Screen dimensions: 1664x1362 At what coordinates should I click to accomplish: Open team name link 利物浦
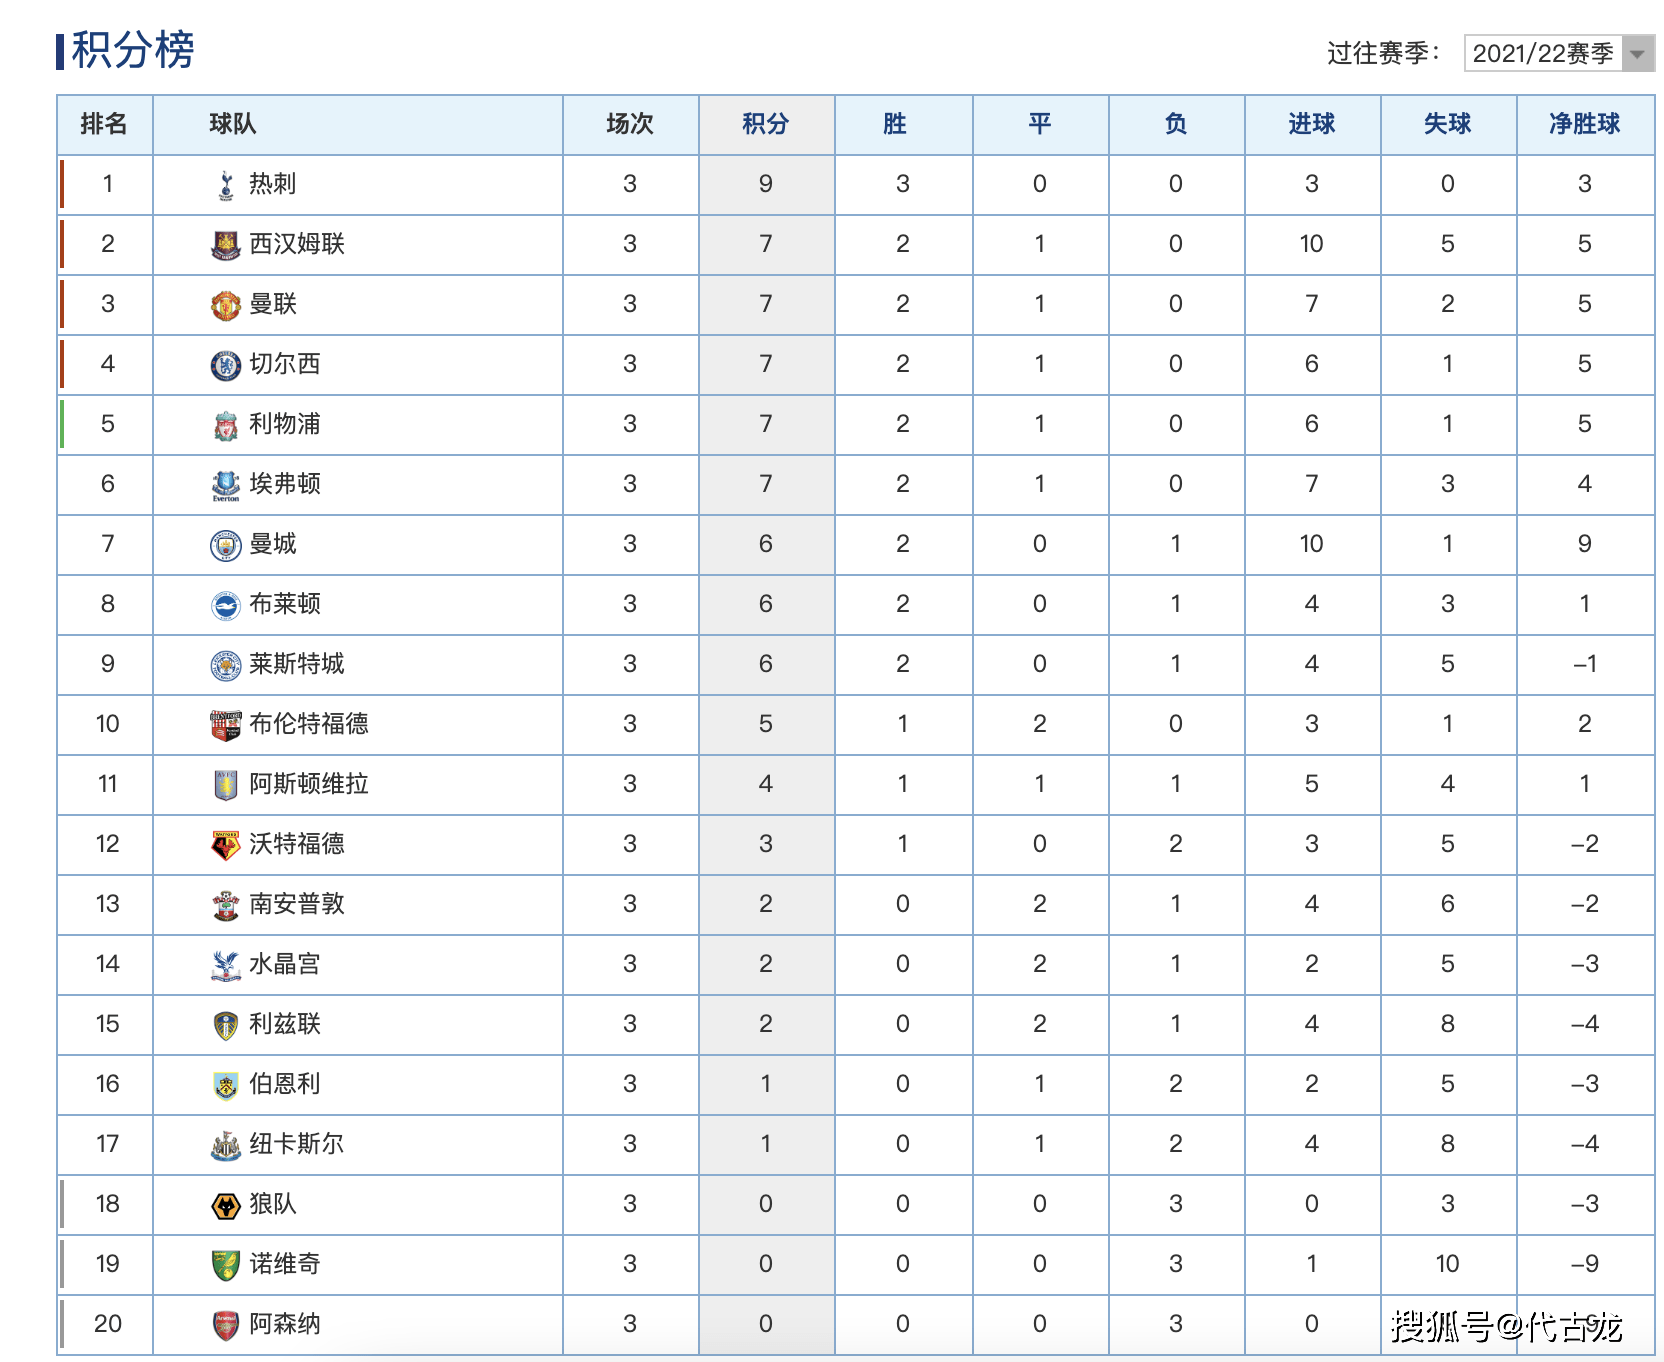pyautogui.click(x=285, y=424)
